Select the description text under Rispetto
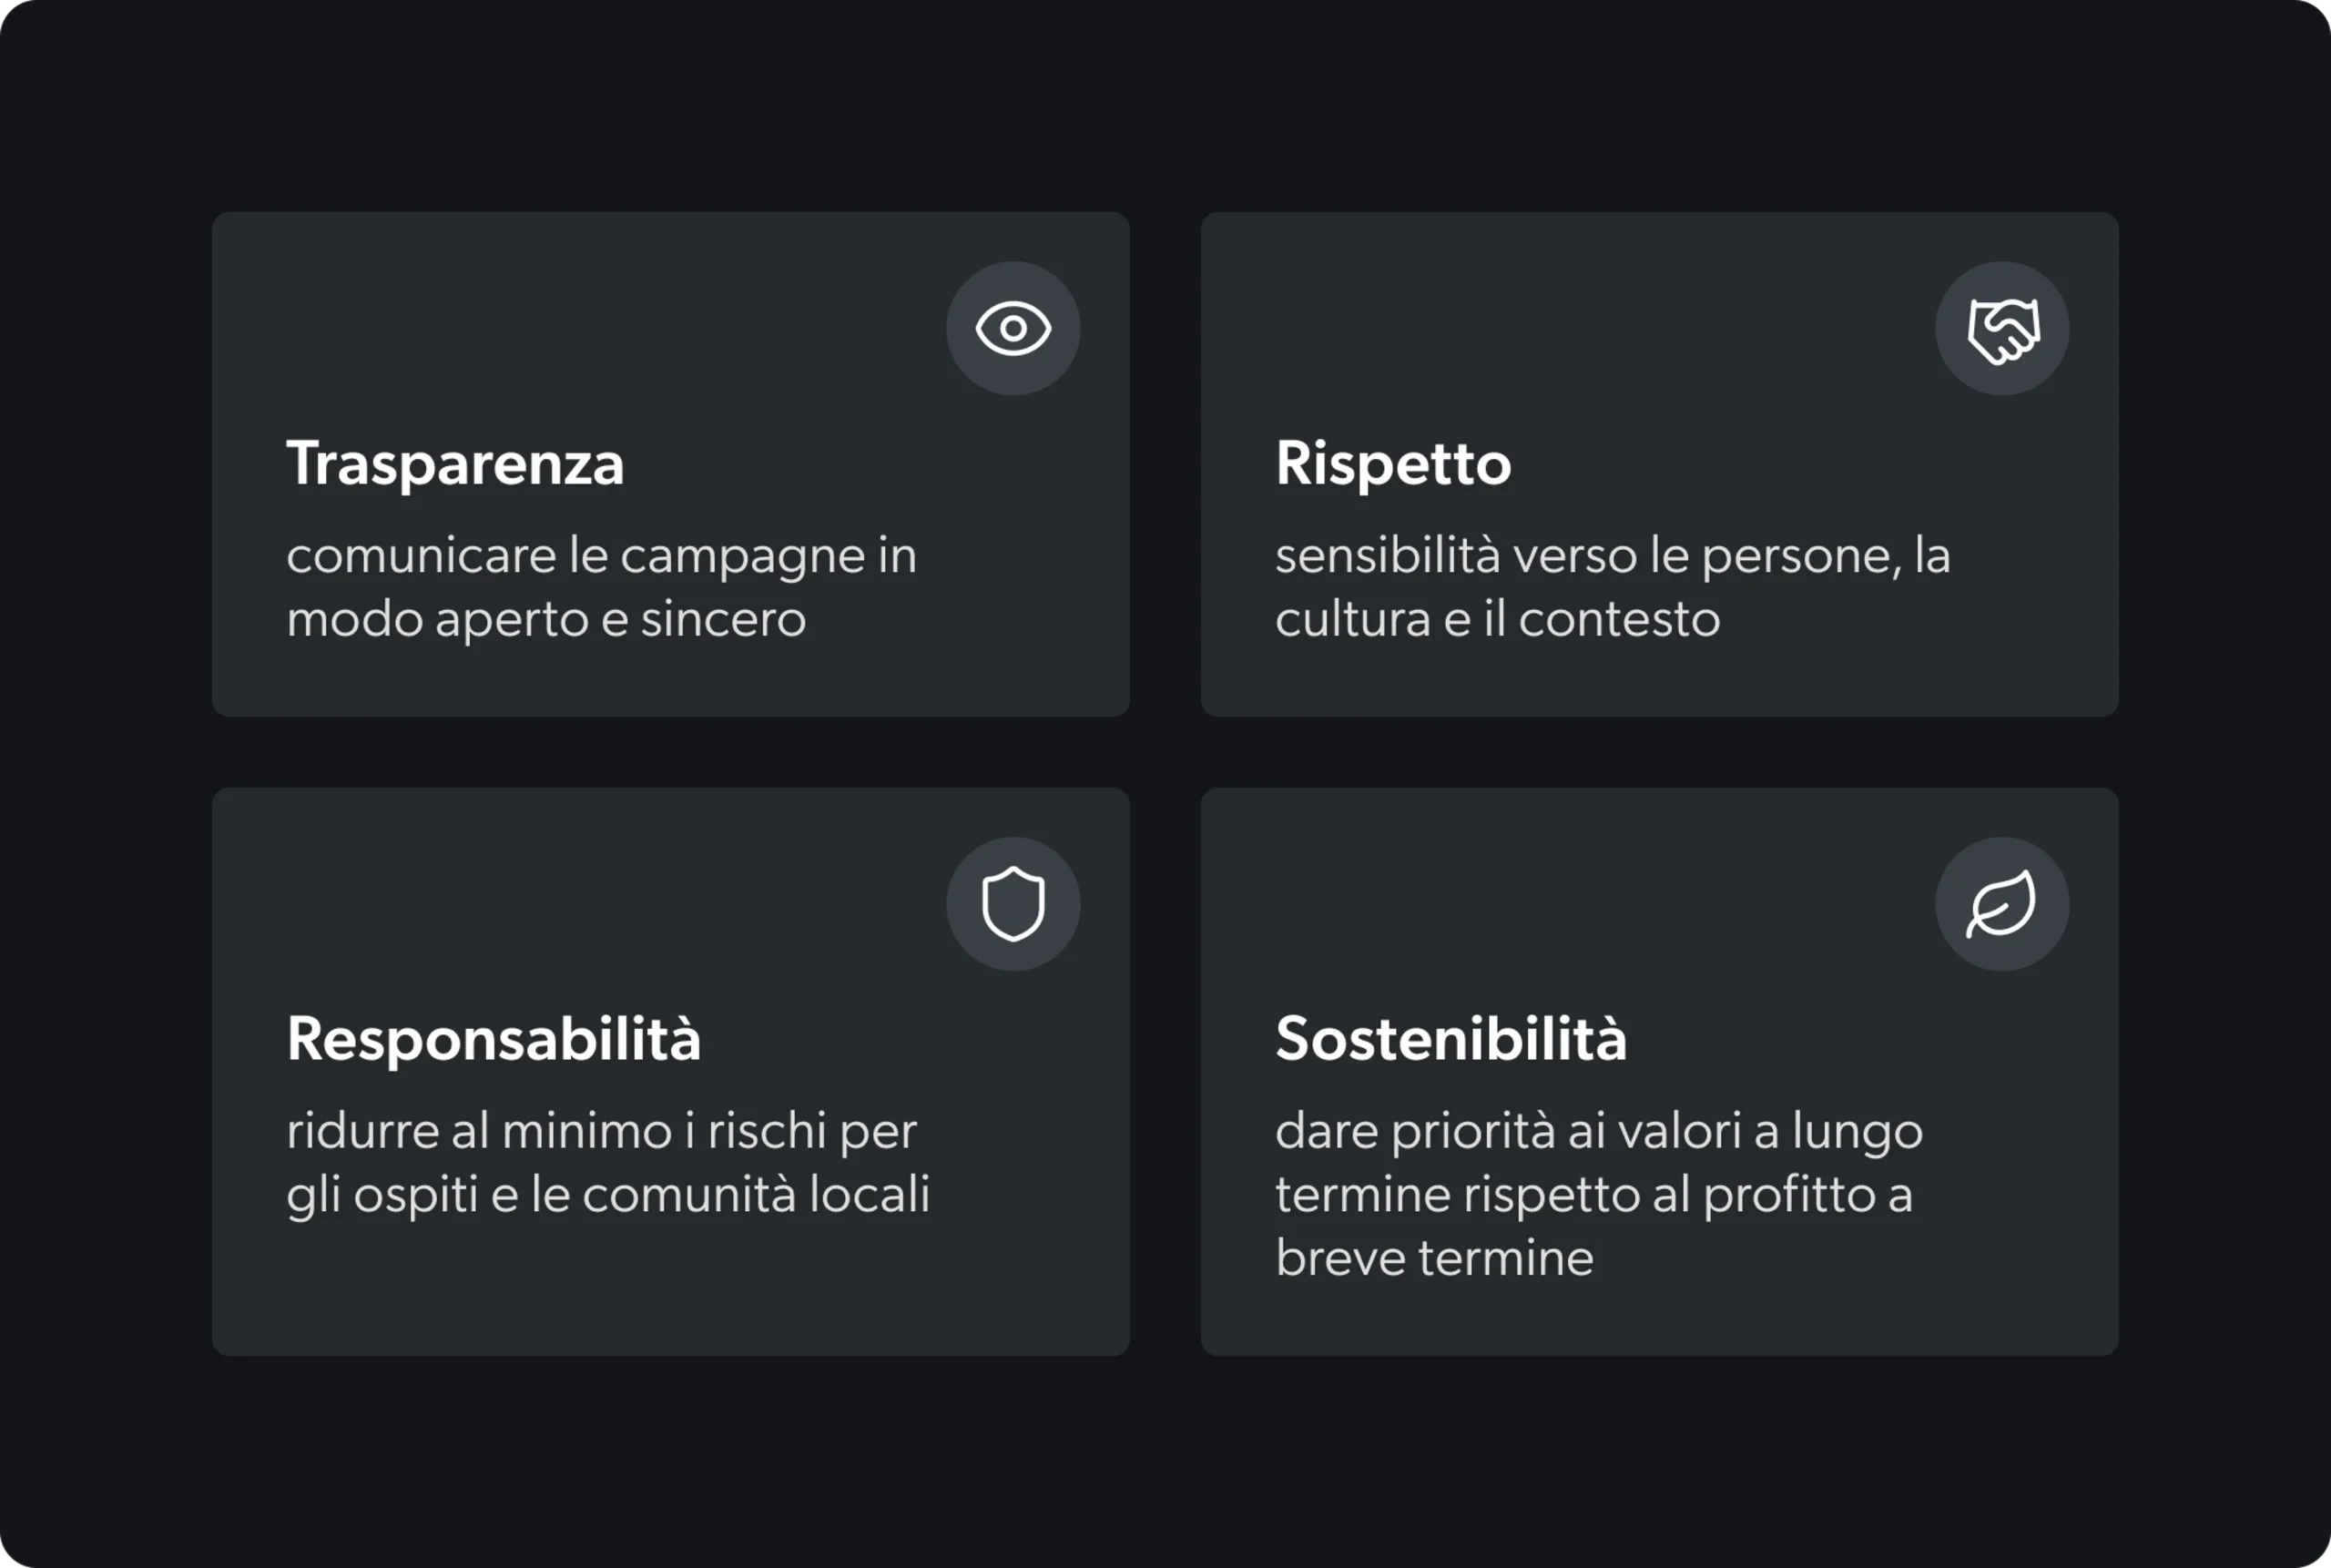Screen dimensions: 2331x1568 [x=1612, y=587]
